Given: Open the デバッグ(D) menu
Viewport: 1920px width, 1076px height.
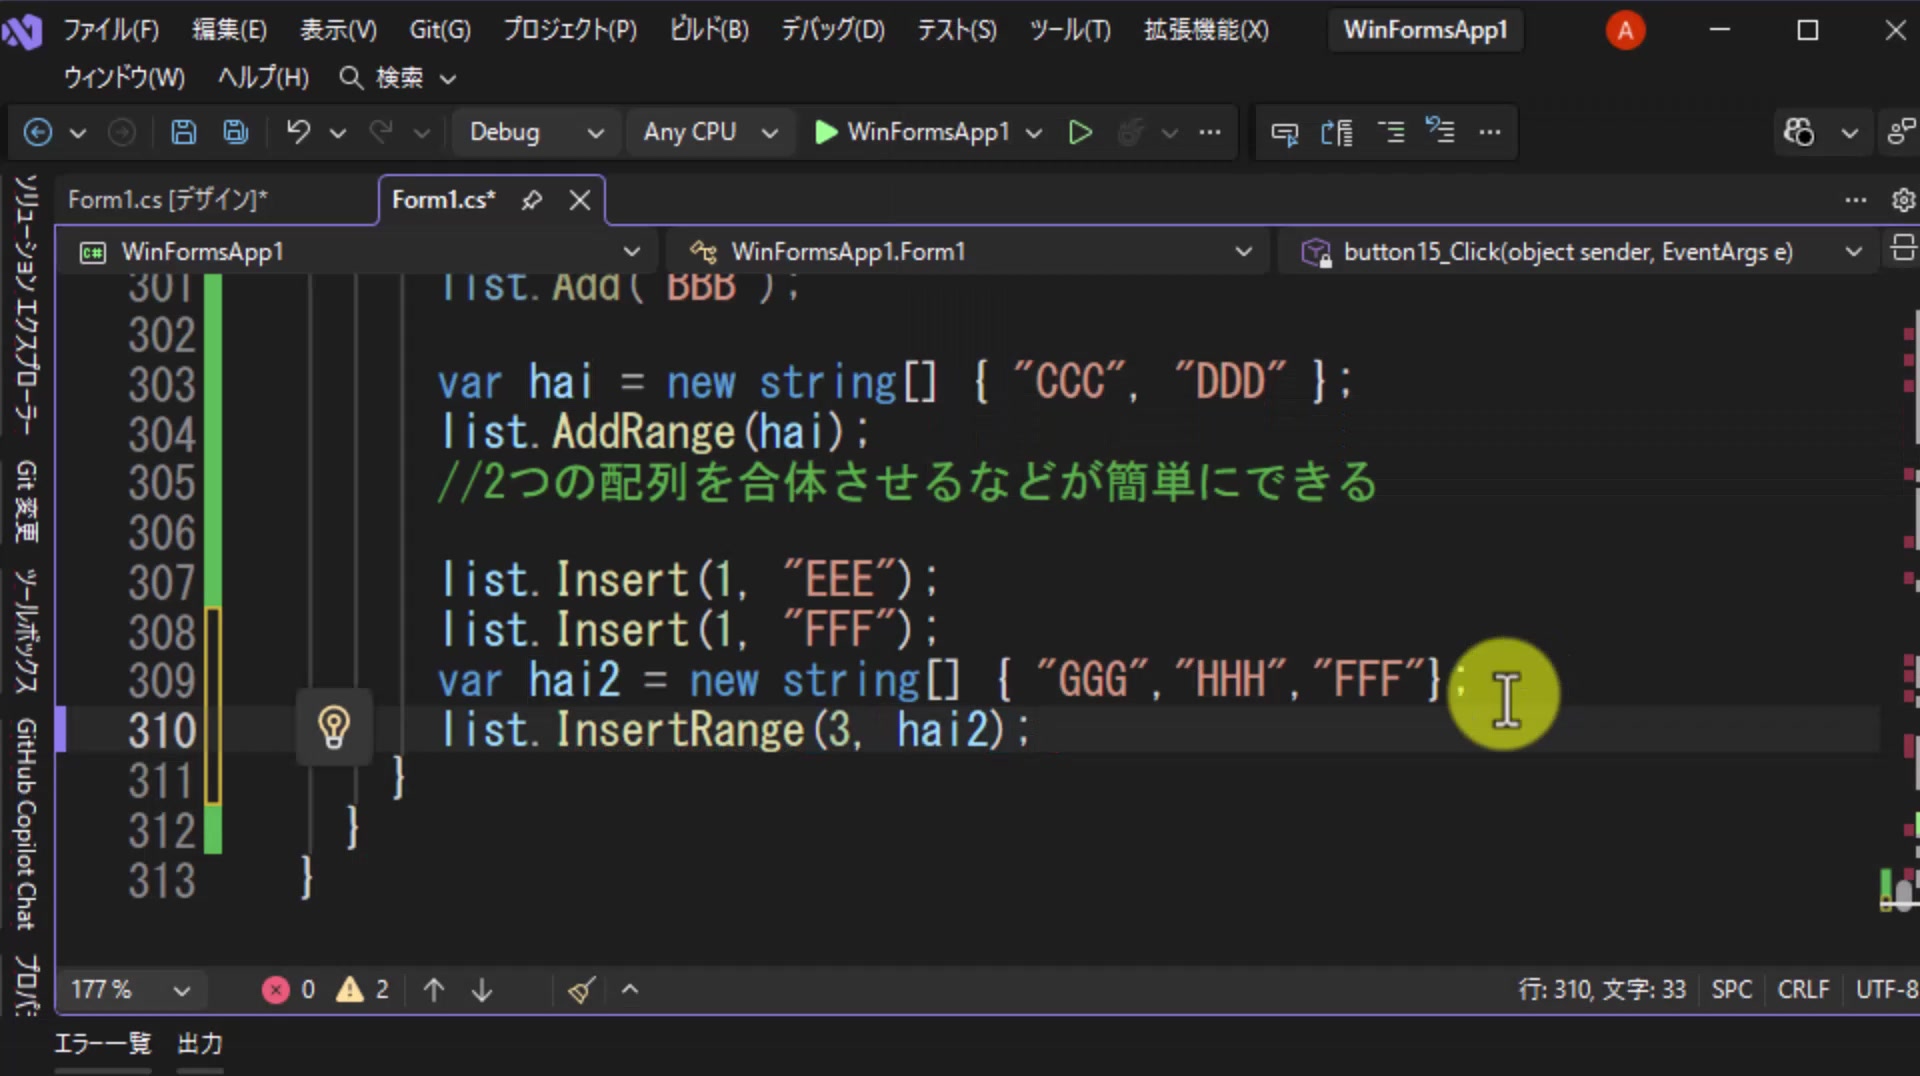Looking at the screenshot, I should coord(833,30).
